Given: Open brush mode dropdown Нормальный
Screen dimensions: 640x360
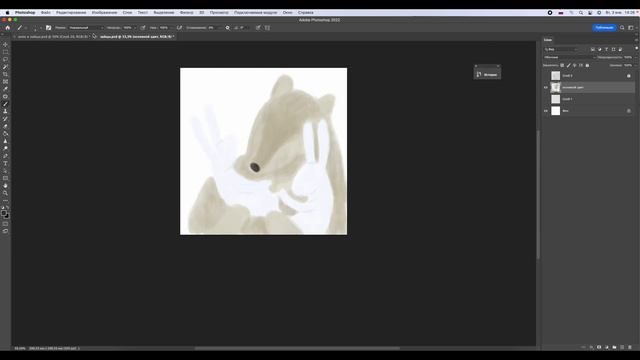Looking at the screenshot, I should 86,28.
